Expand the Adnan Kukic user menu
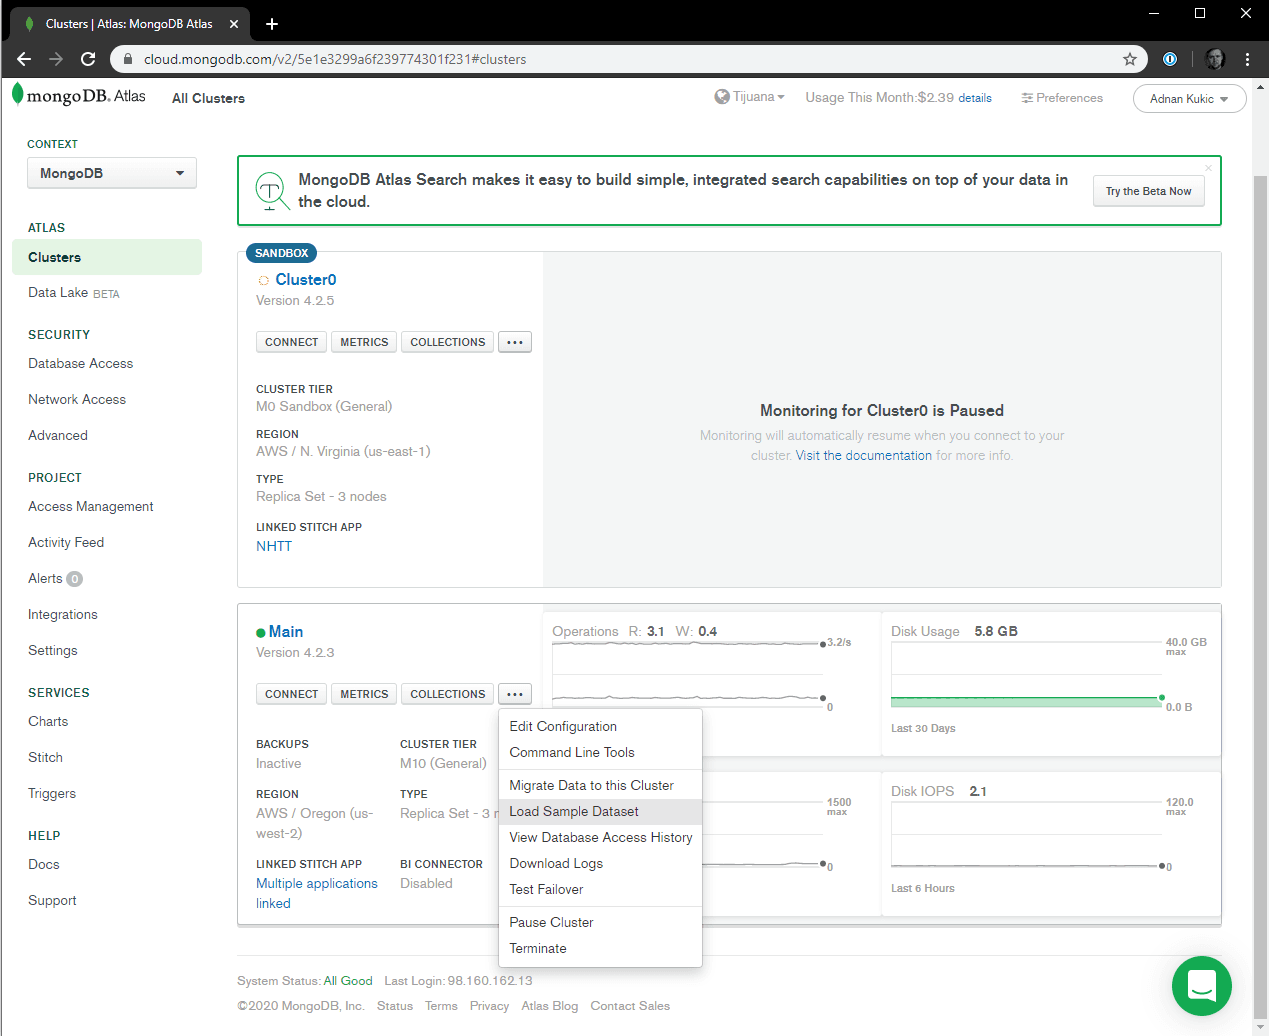 tap(1189, 99)
